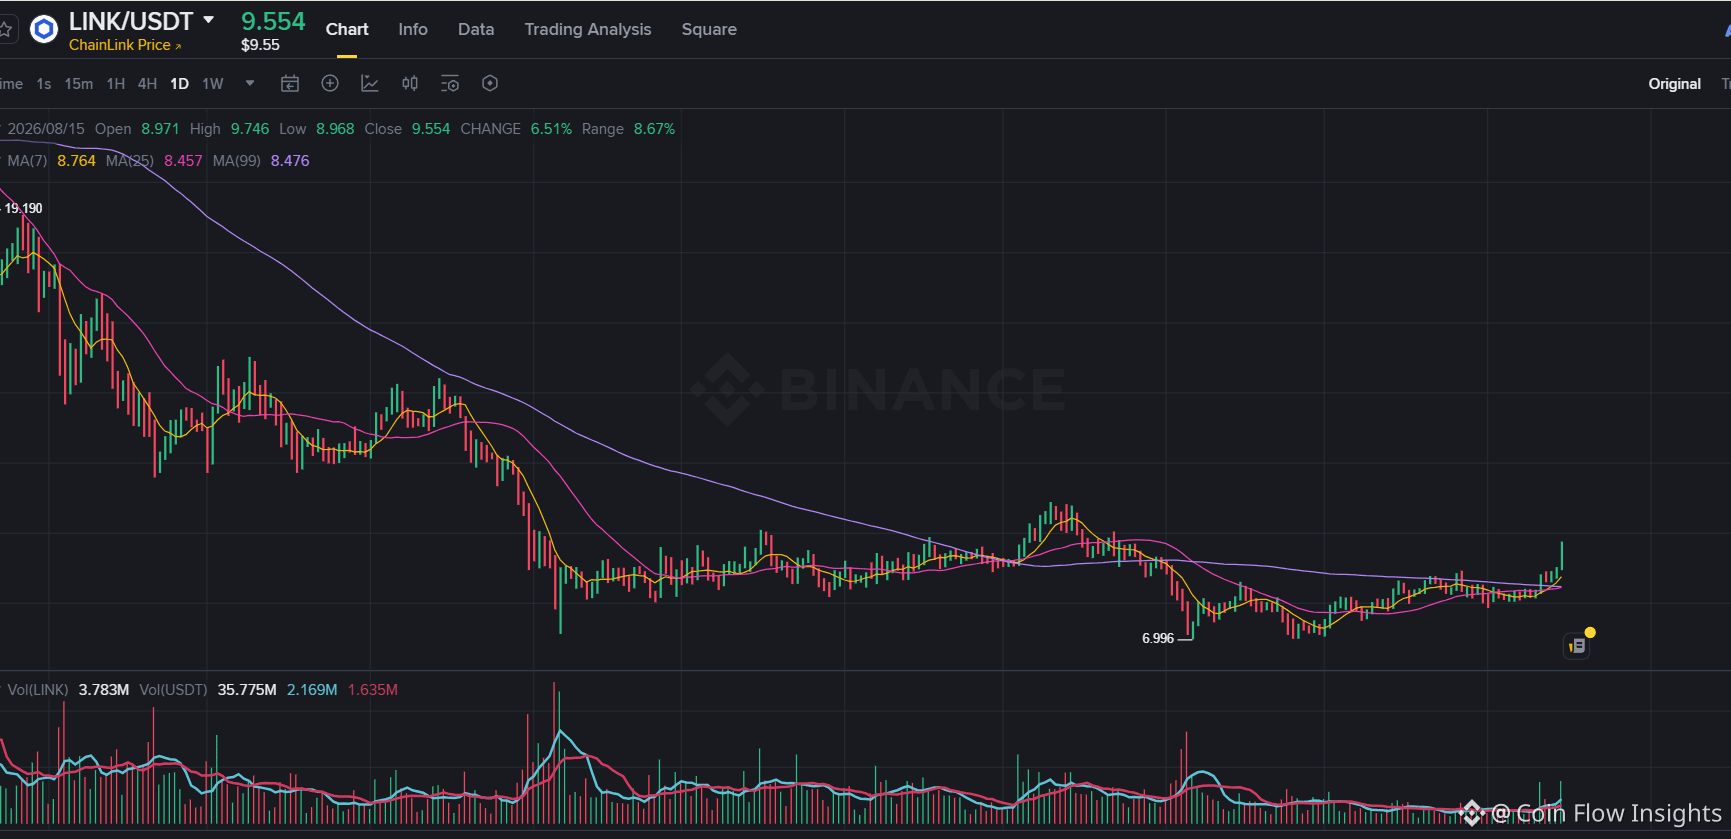Open the ChainLink Price link
The image size is (1731, 839).
pos(125,45)
